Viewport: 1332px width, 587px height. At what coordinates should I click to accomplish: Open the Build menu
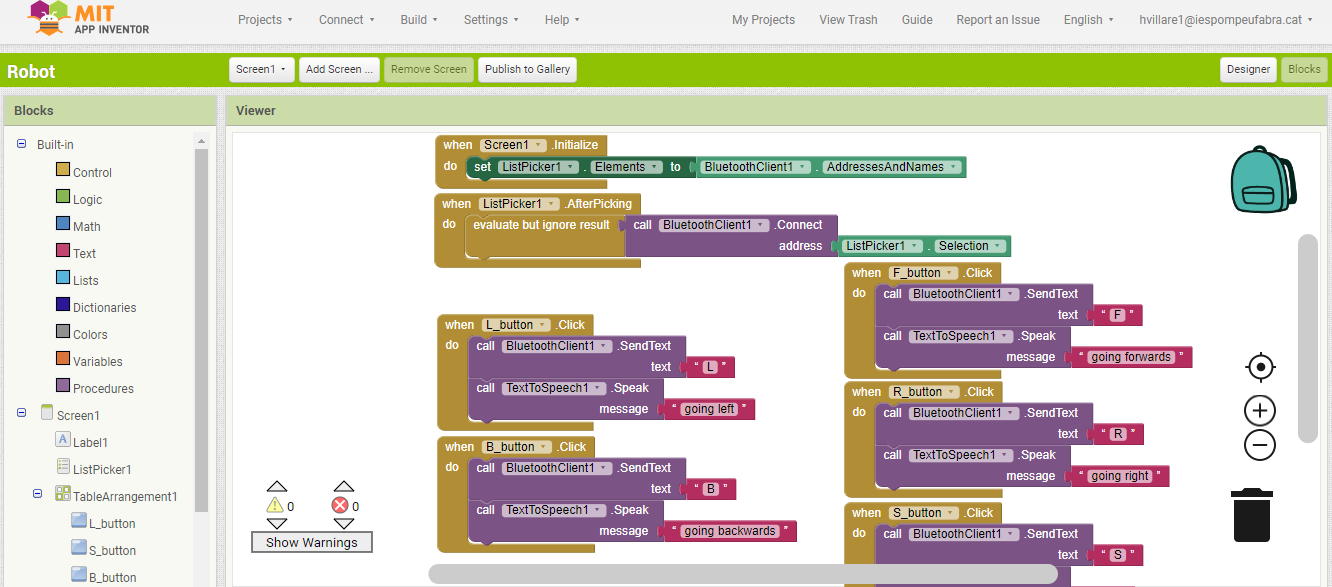tap(419, 19)
